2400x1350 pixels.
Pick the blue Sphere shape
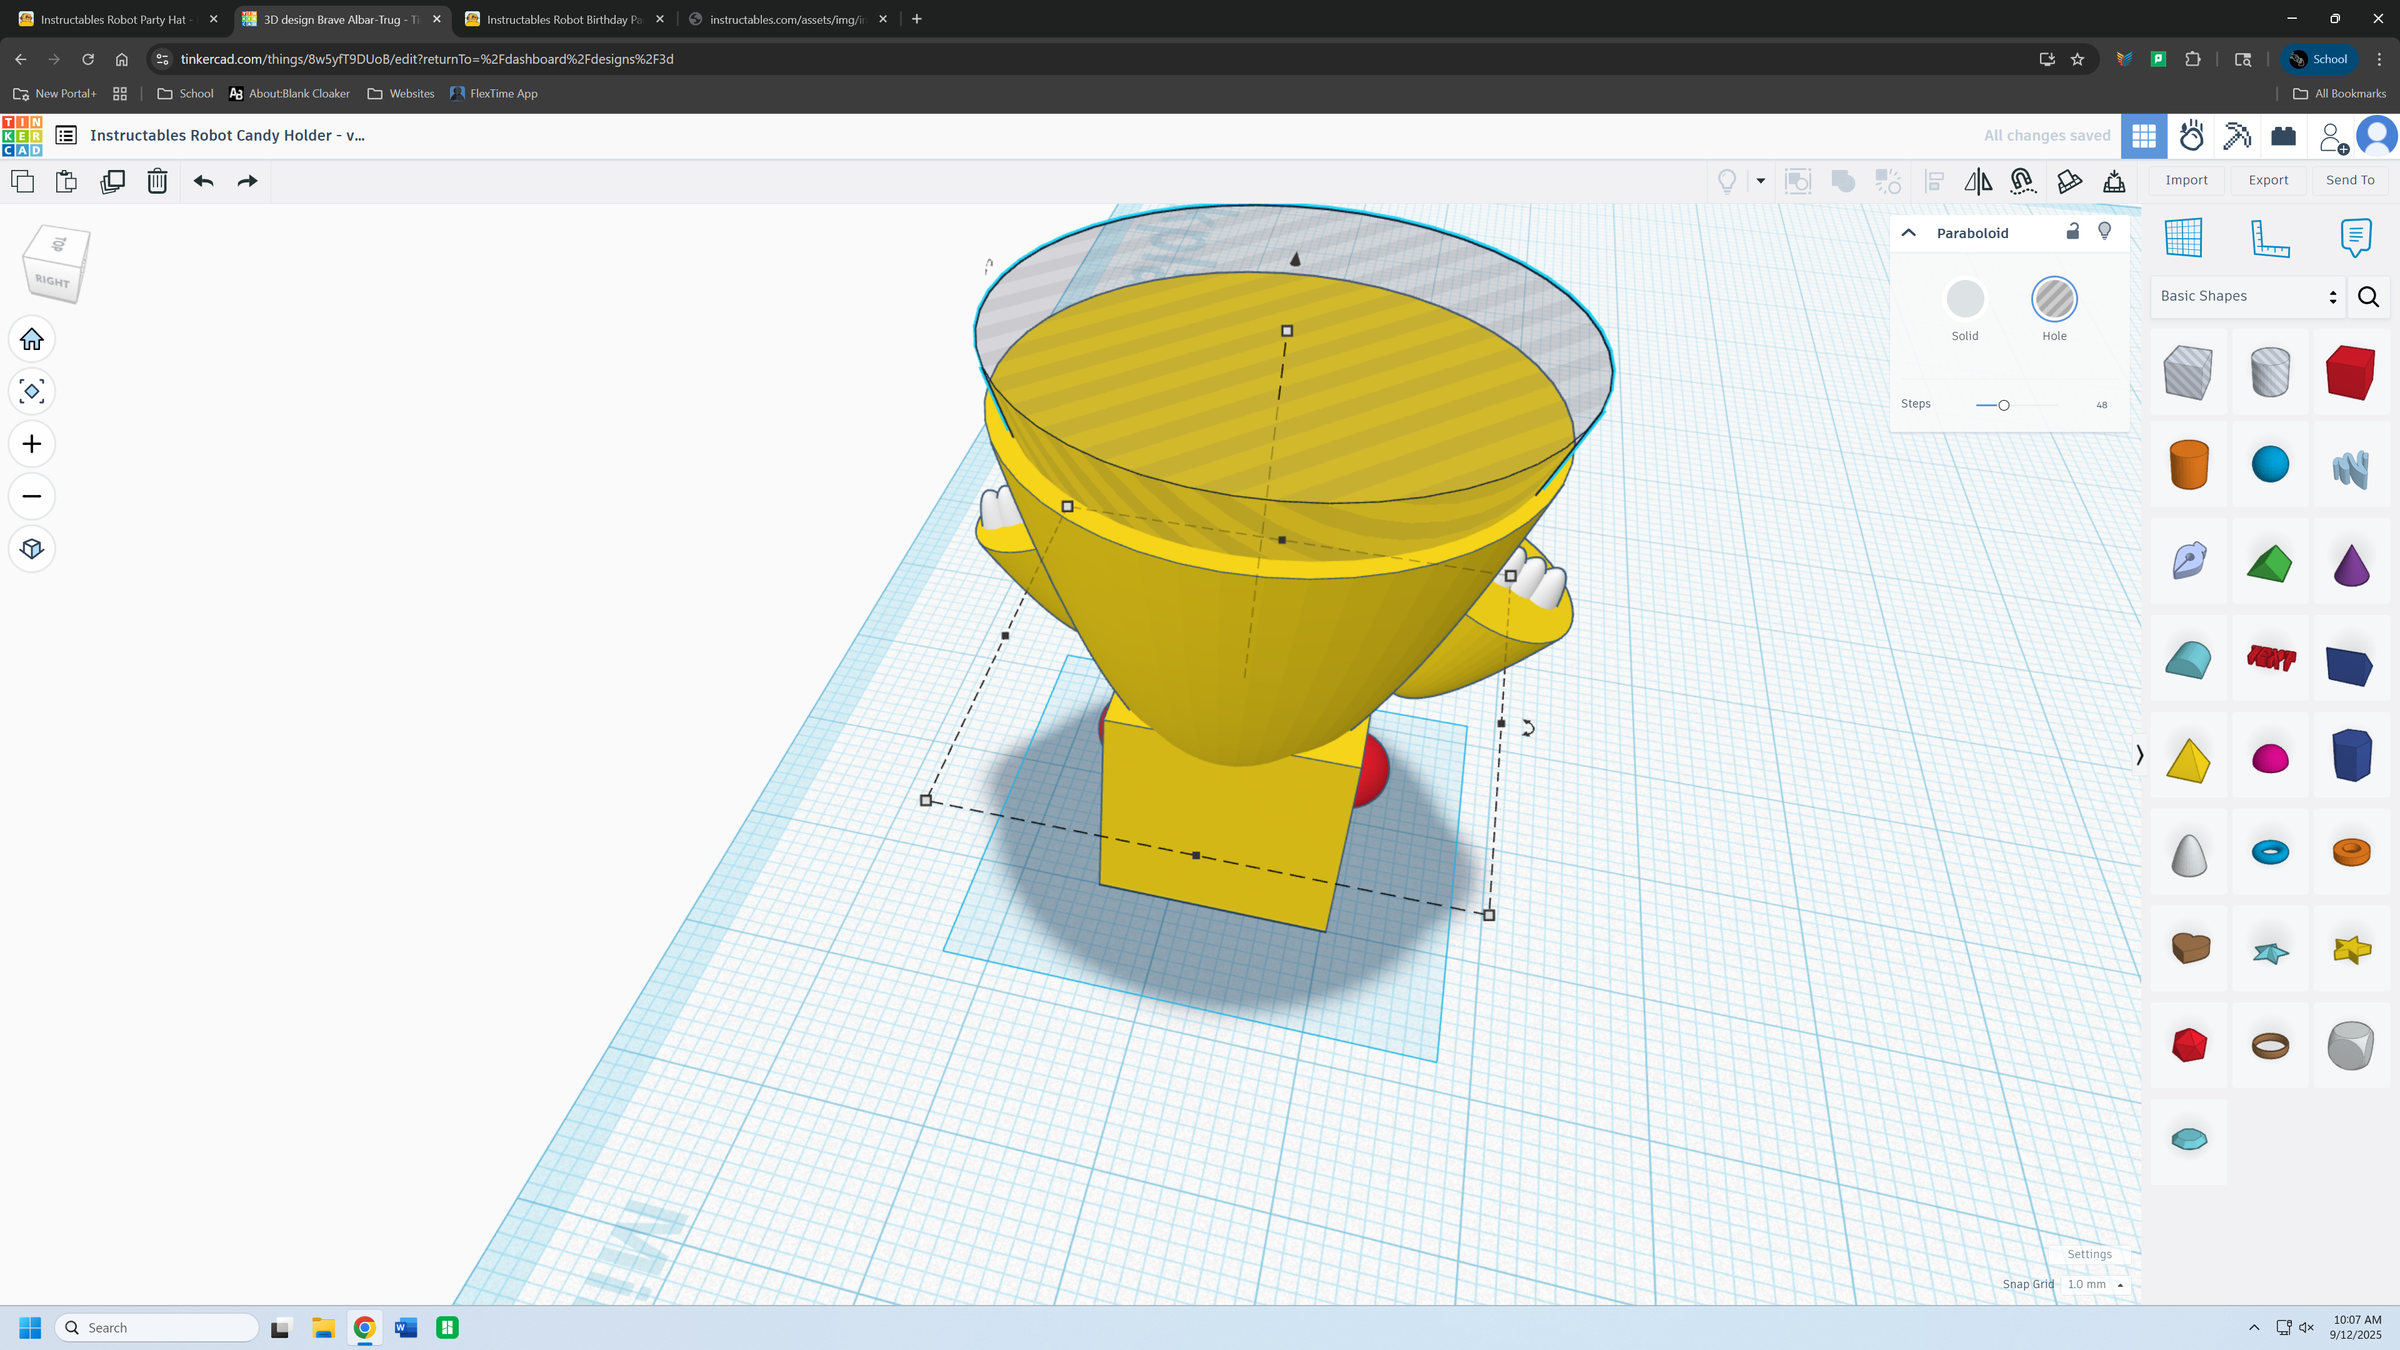(2270, 464)
